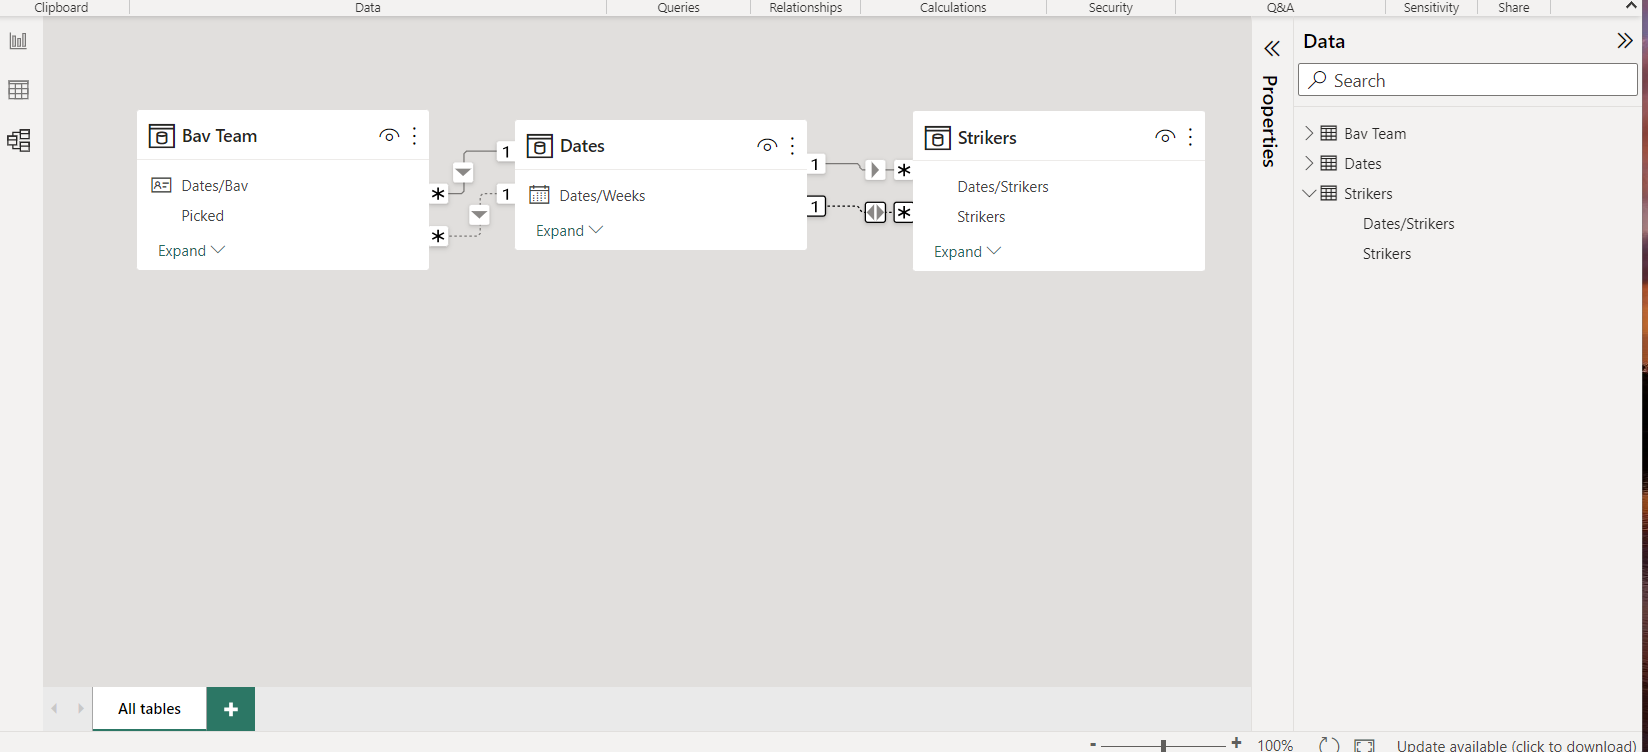This screenshot has width=1648, height=752.
Task: Click the Bav Team table header icon on its card
Action: (162, 136)
